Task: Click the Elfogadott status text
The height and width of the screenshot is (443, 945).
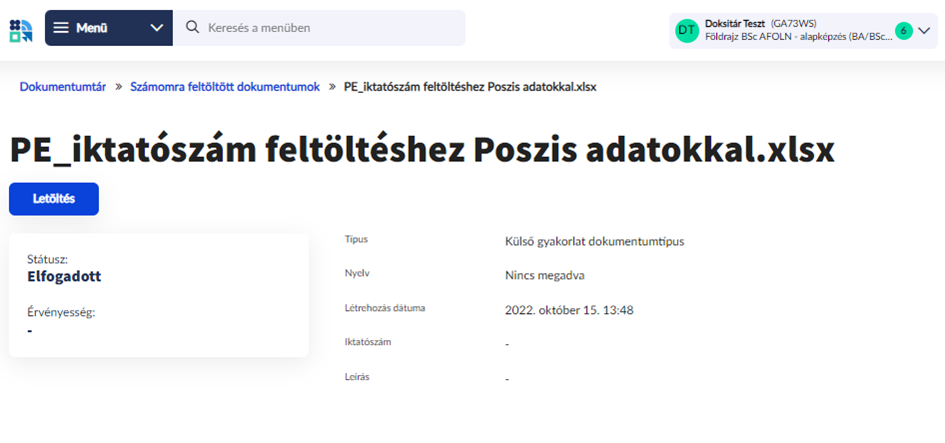Action: tap(64, 276)
